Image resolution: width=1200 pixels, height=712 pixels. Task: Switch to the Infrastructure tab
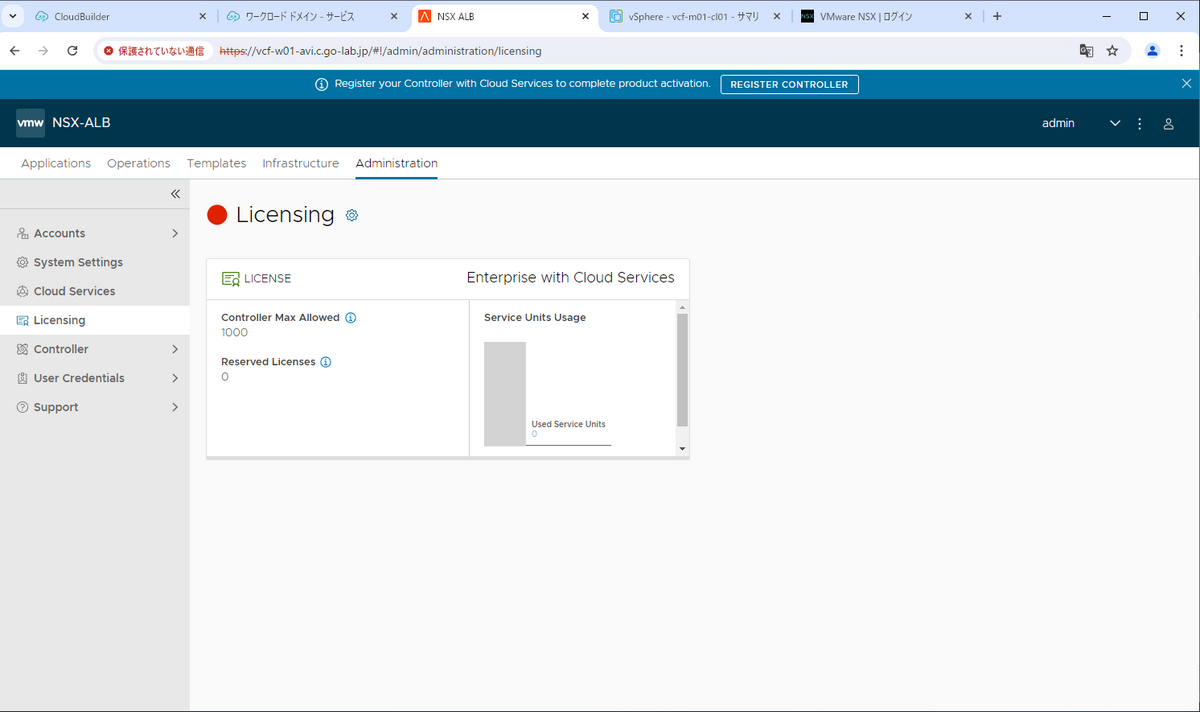(300, 163)
